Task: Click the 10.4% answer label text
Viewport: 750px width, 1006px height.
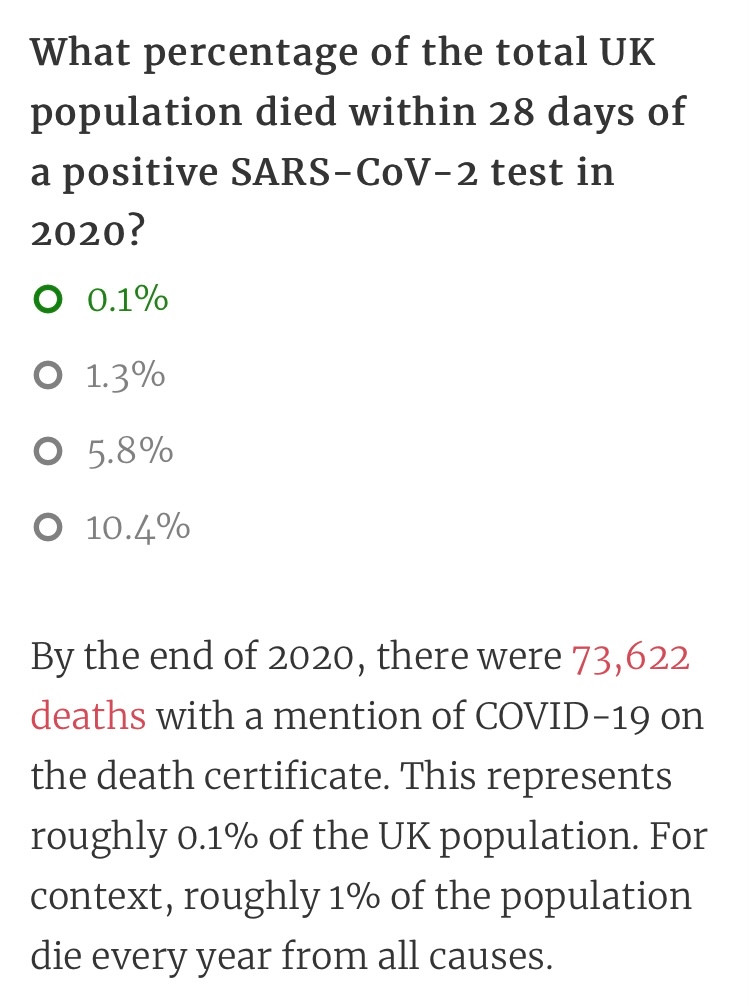Action: (139, 527)
